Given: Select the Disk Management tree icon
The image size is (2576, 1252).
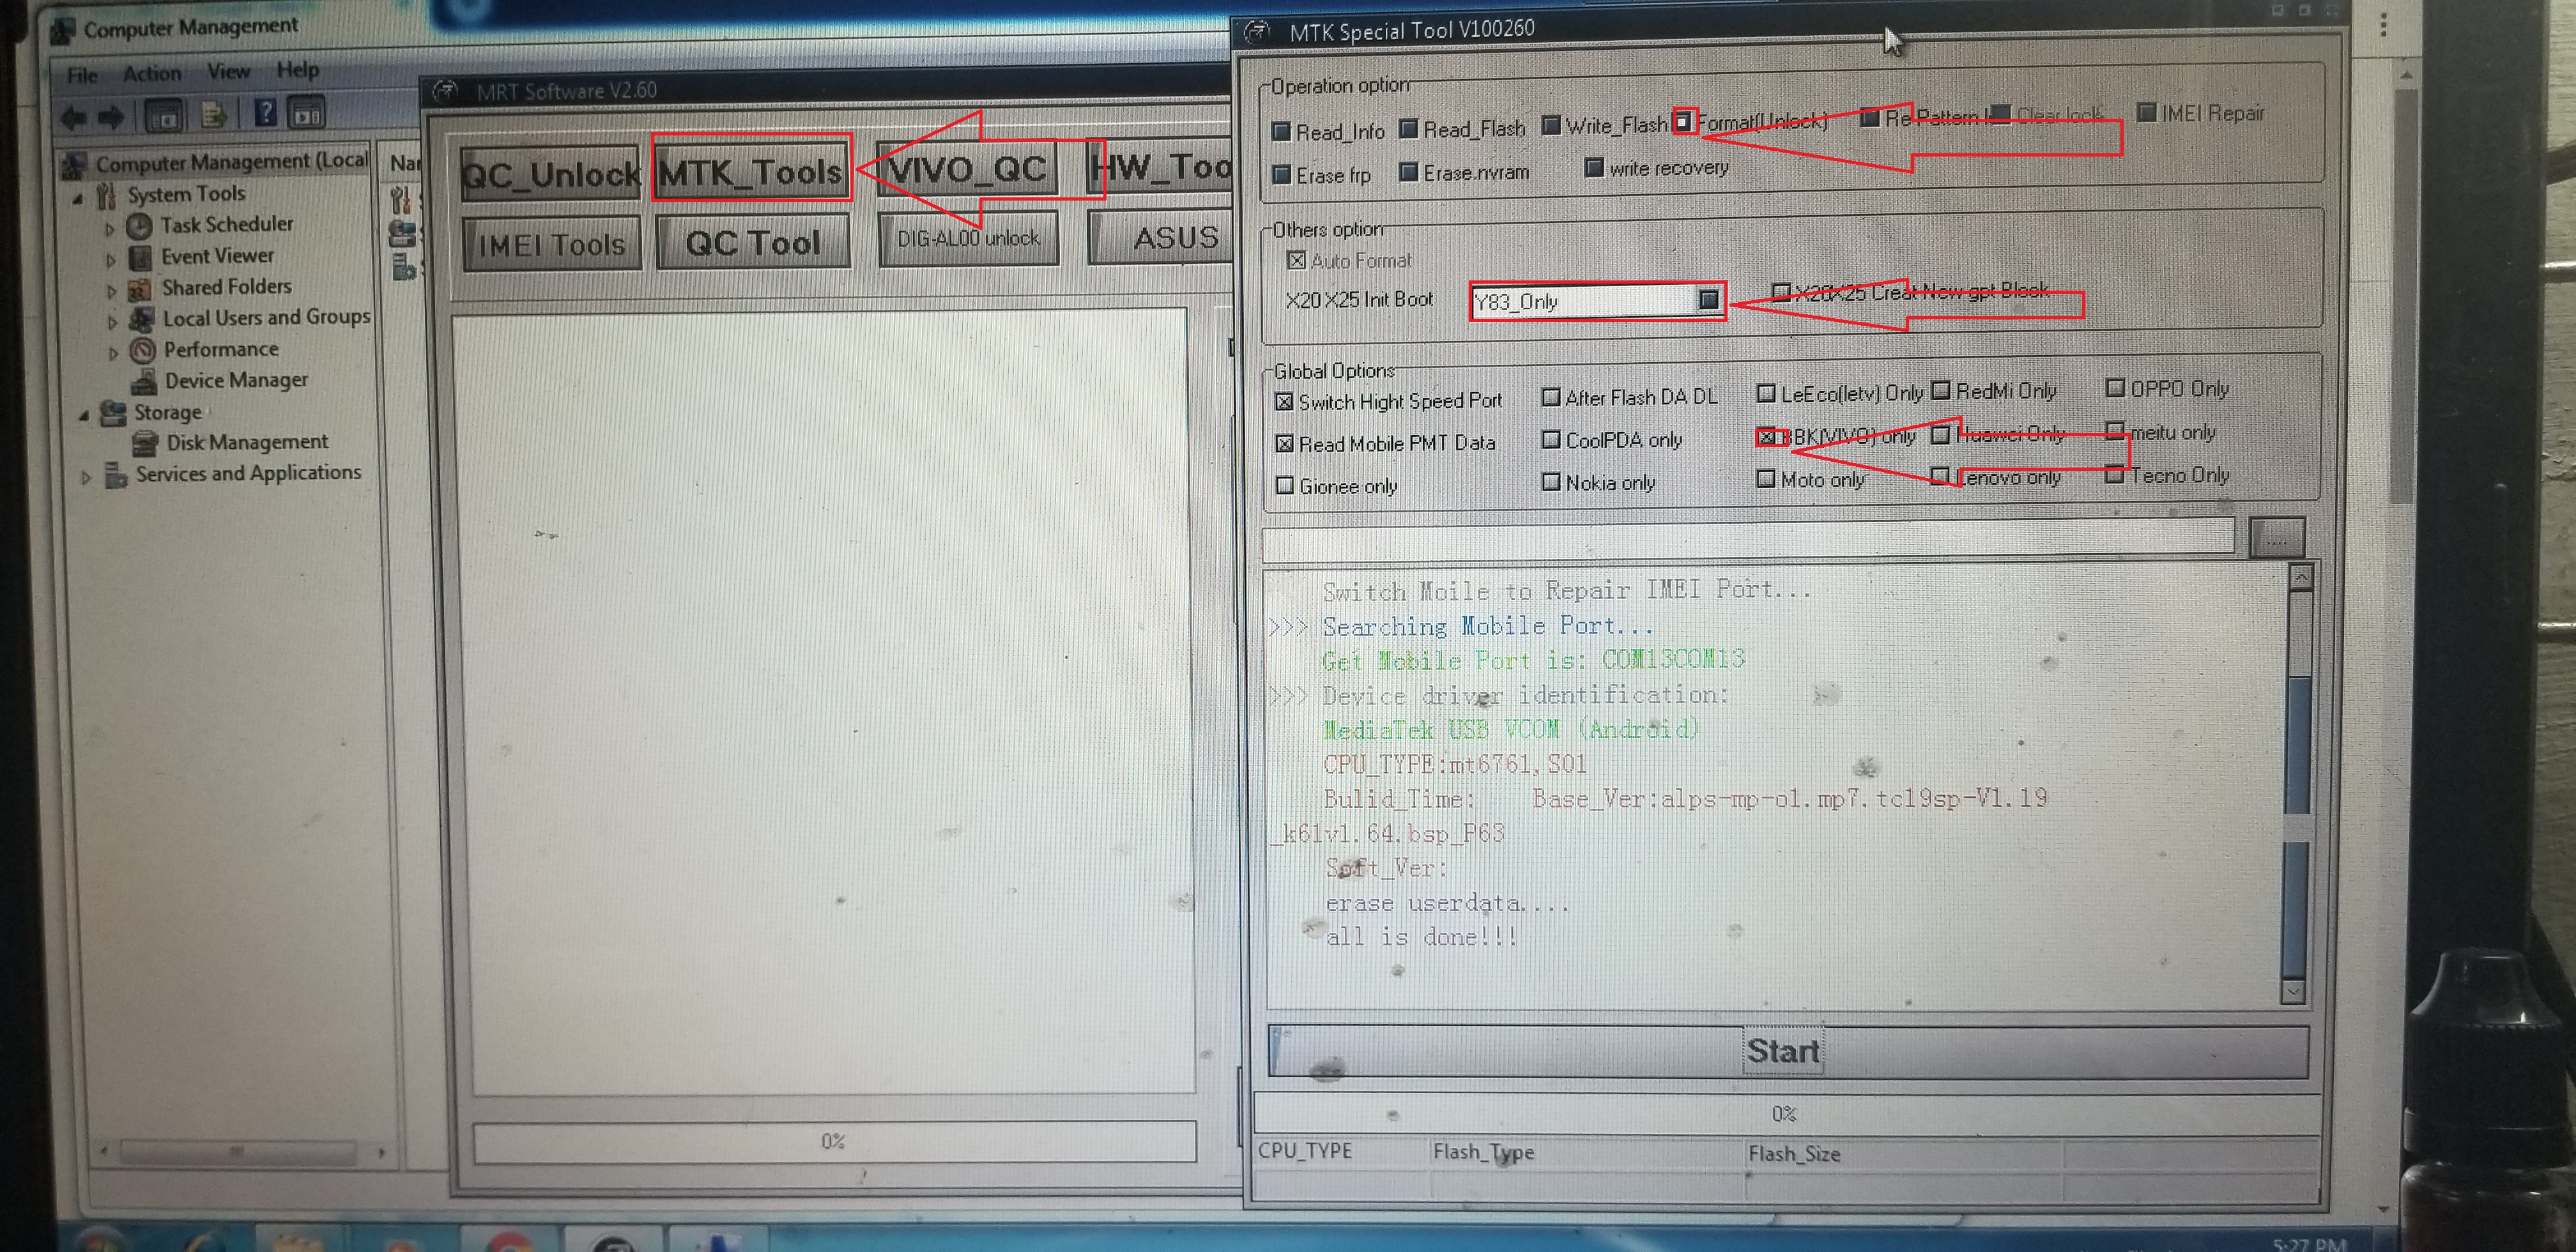Looking at the screenshot, I should click(146, 443).
